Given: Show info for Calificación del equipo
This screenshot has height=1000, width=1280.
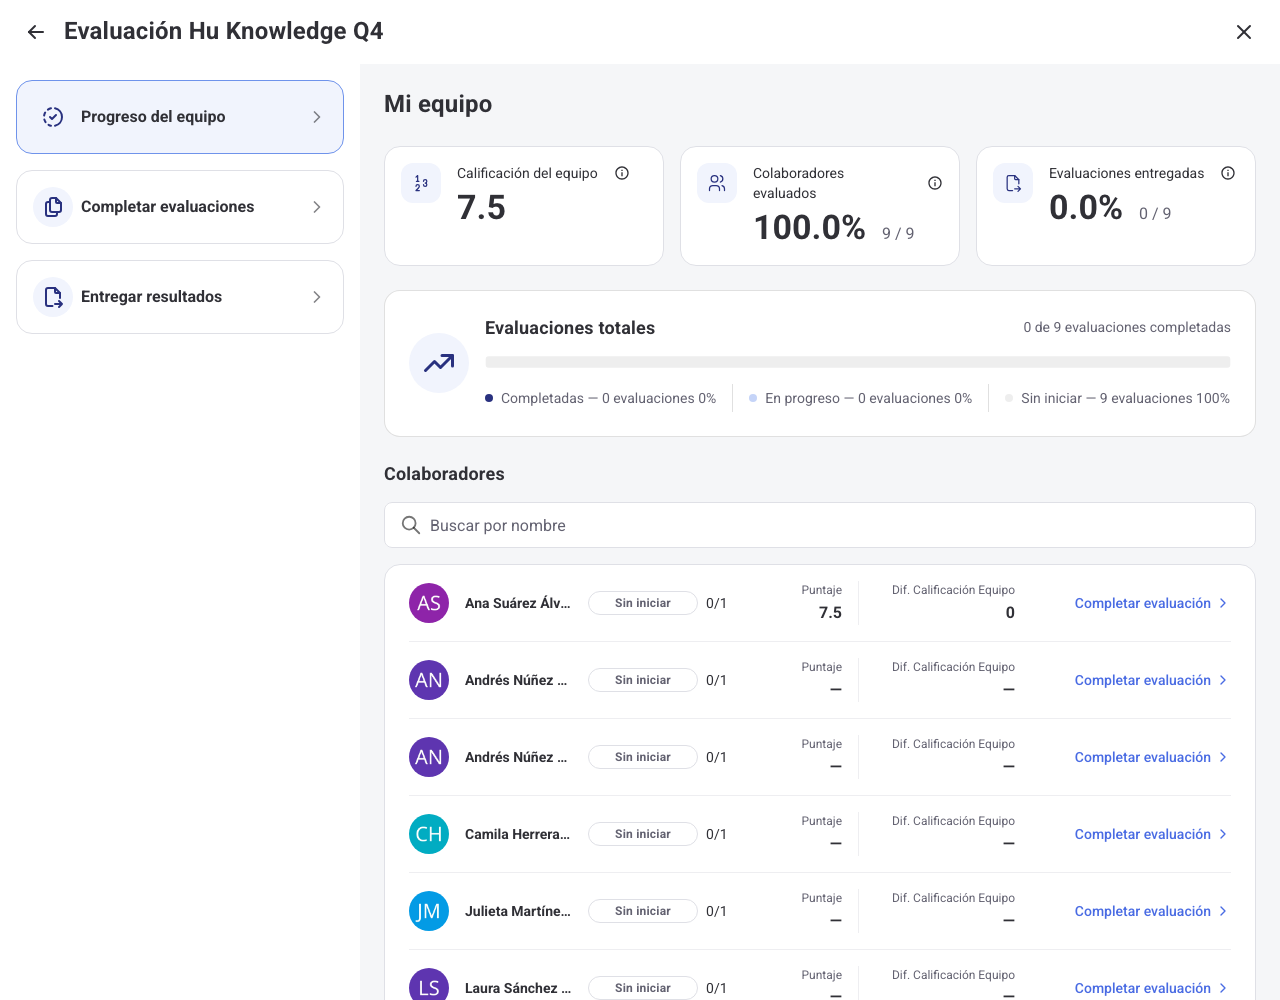Looking at the screenshot, I should coord(622,173).
